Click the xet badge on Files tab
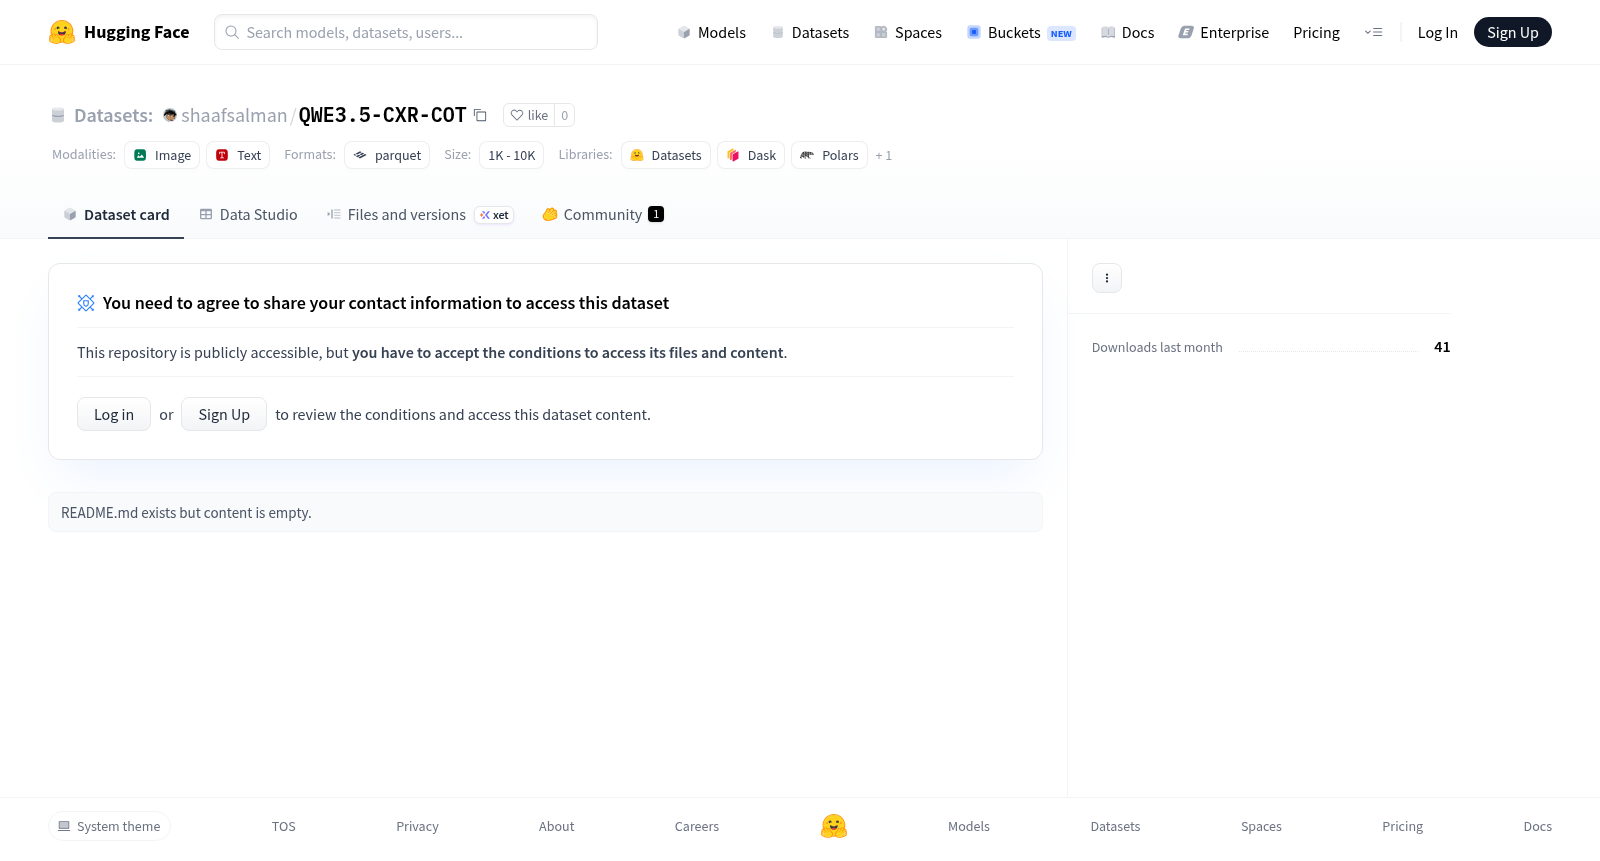Image resolution: width=1600 pixels, height=861 pixels. click(x=494, y=215)
